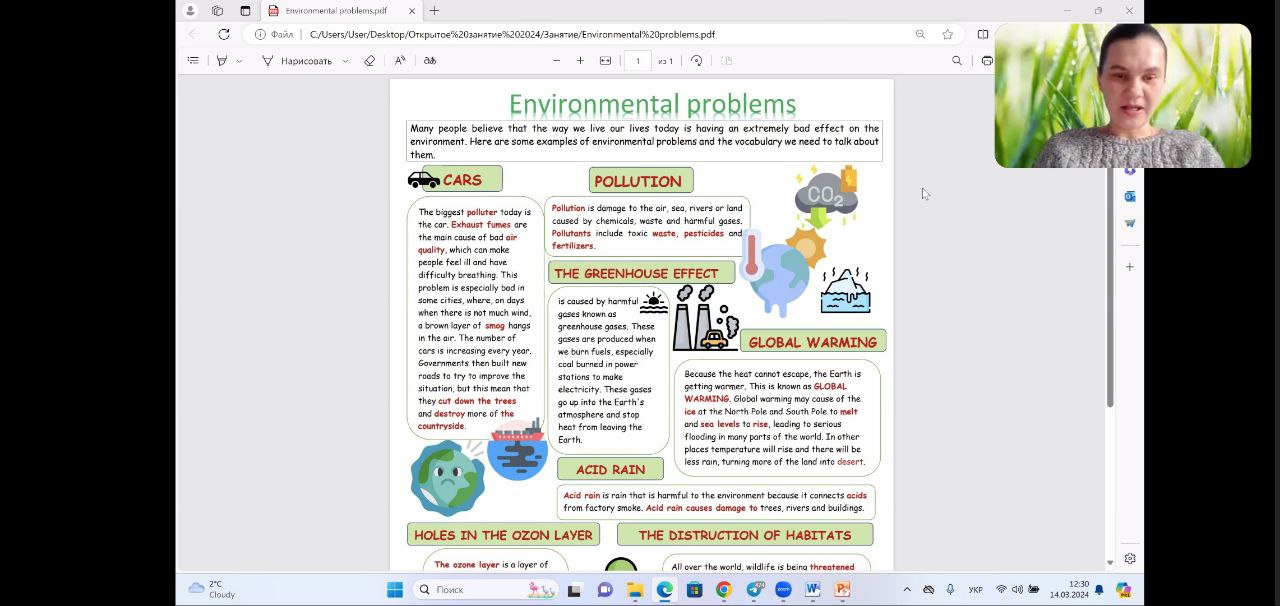Image resolution: width=1280 pixels, height=606 pixels.
Task: Expand the highlighter color options arrow
Action: tap(239, 61)
